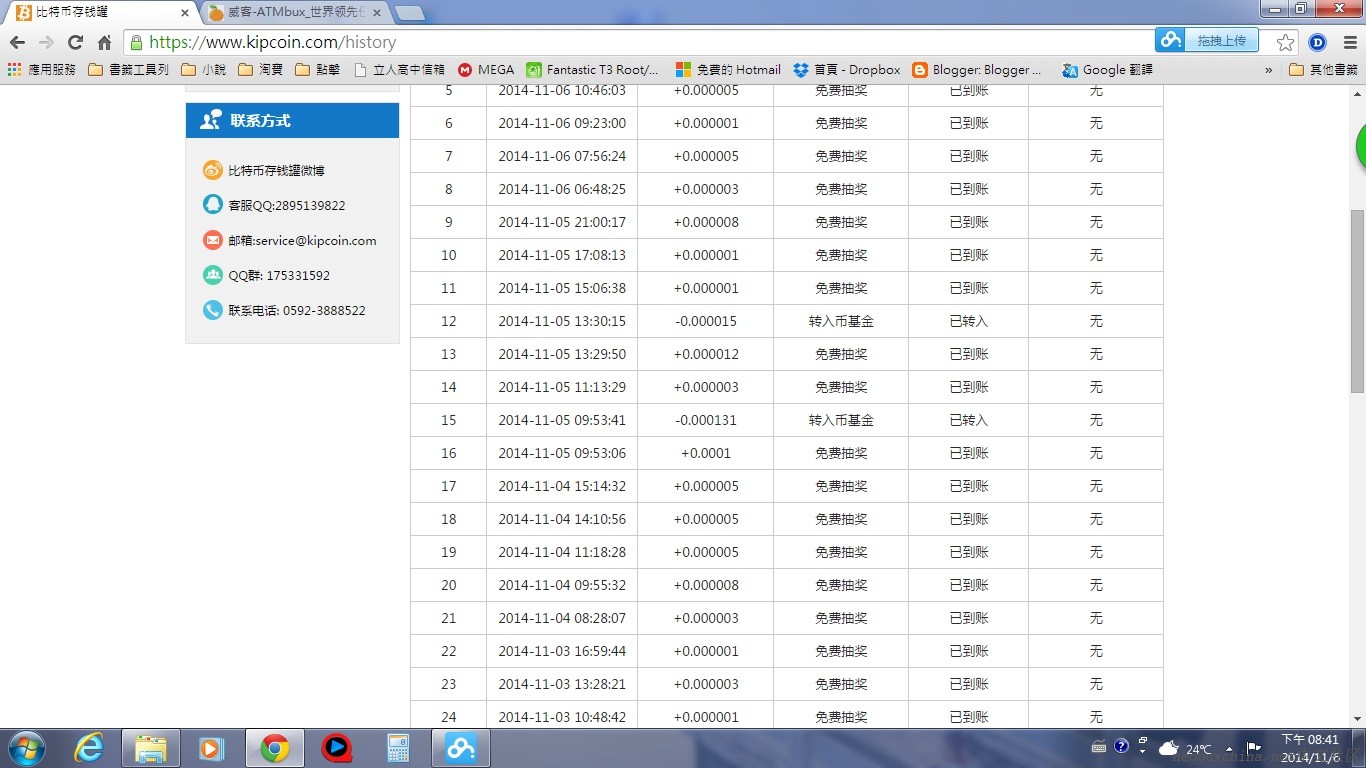
Task: Launch Internet Explorer from the taskbar
Action: [89, 748]
